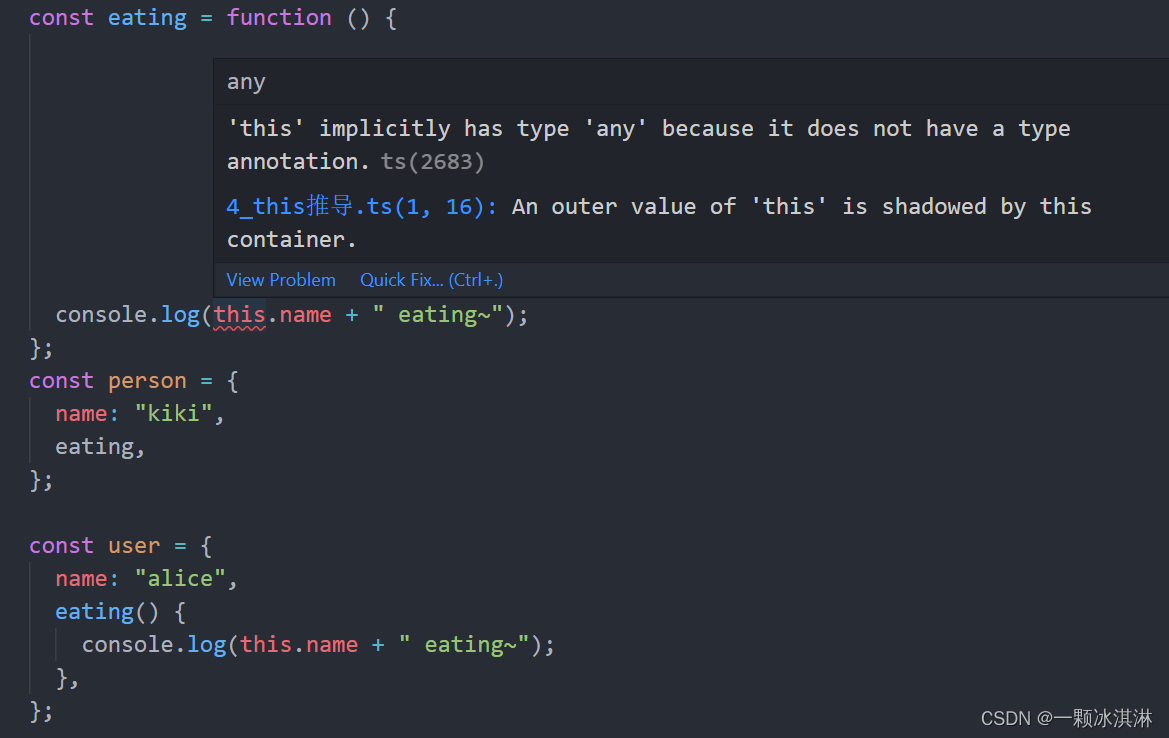Click the " eating~" string in last log
Image resolution: width=1169 pixels, height=738 pixels.
coord(464,644)
